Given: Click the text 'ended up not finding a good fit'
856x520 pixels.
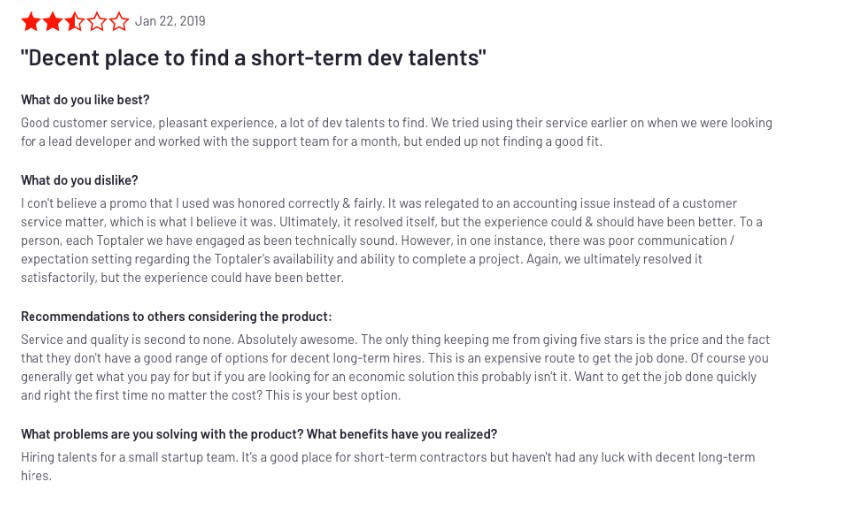Looking at the screenshot, I should (514, 141).
